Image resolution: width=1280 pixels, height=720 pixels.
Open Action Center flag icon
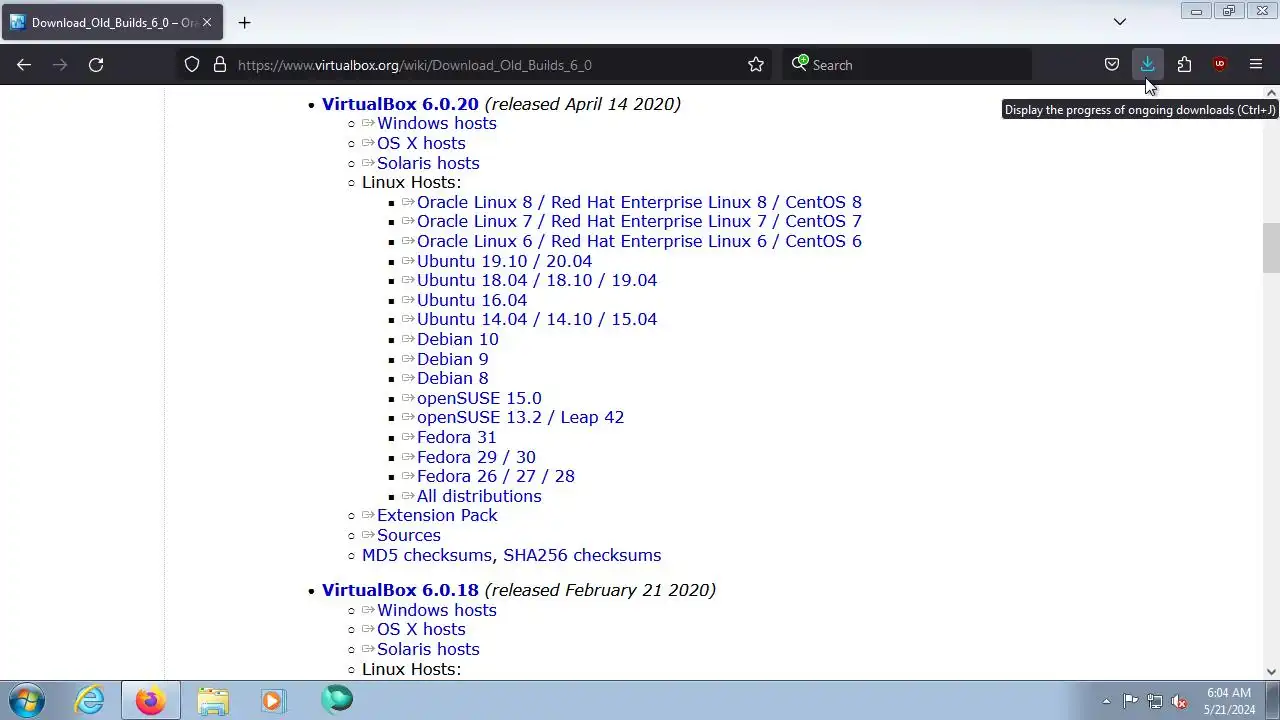point(1130,701)
